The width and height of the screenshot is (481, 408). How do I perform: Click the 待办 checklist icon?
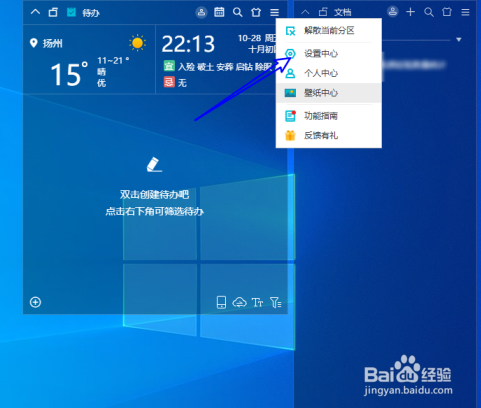(x=71, y=12)
